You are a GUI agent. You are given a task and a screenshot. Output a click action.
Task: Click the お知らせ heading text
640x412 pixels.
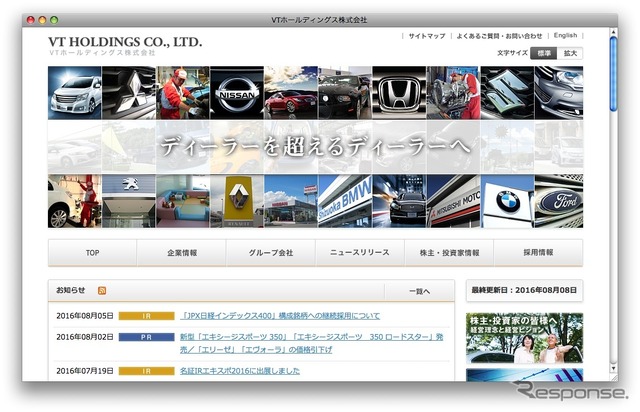coord(71,290)
